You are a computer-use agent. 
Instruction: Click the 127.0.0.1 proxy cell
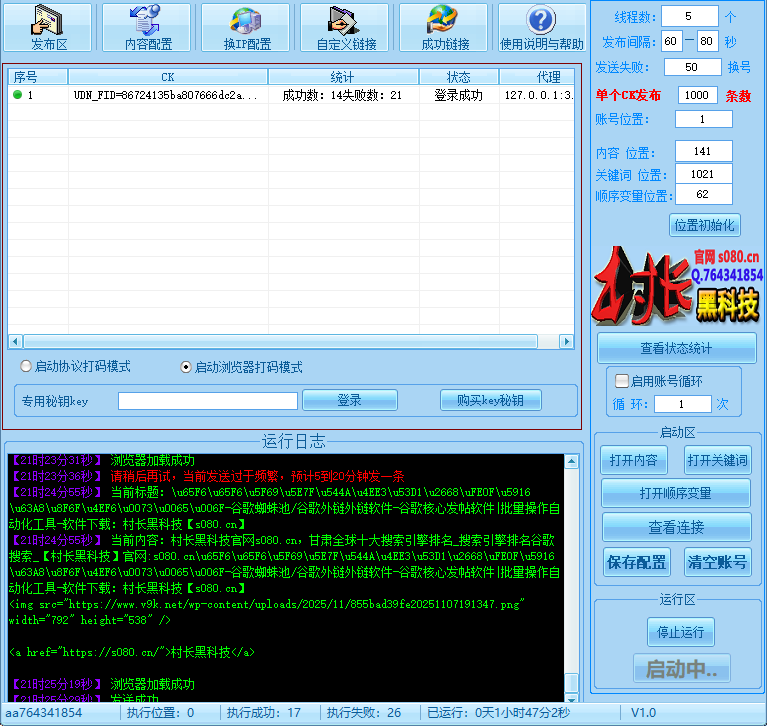coord(538,95)
